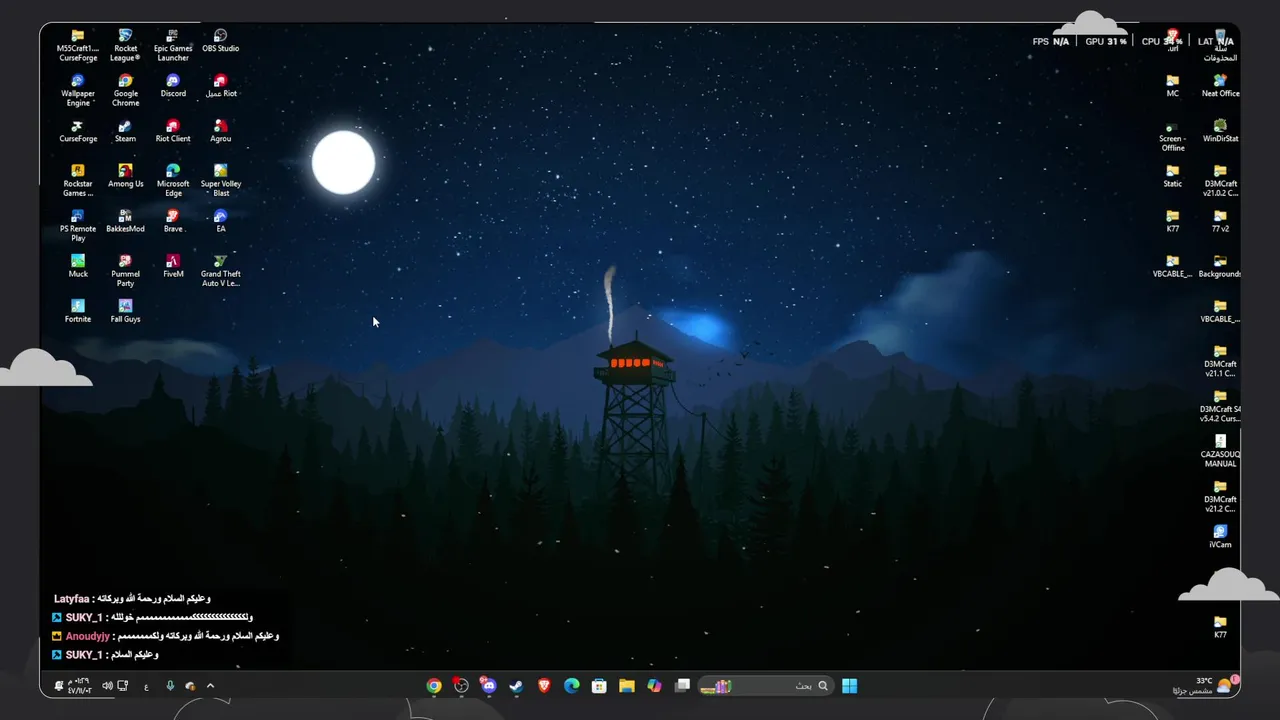The width and height of the screenshot is (1280, 720).
Task: Open File Explorer from the taskbar
Action: 627,686
